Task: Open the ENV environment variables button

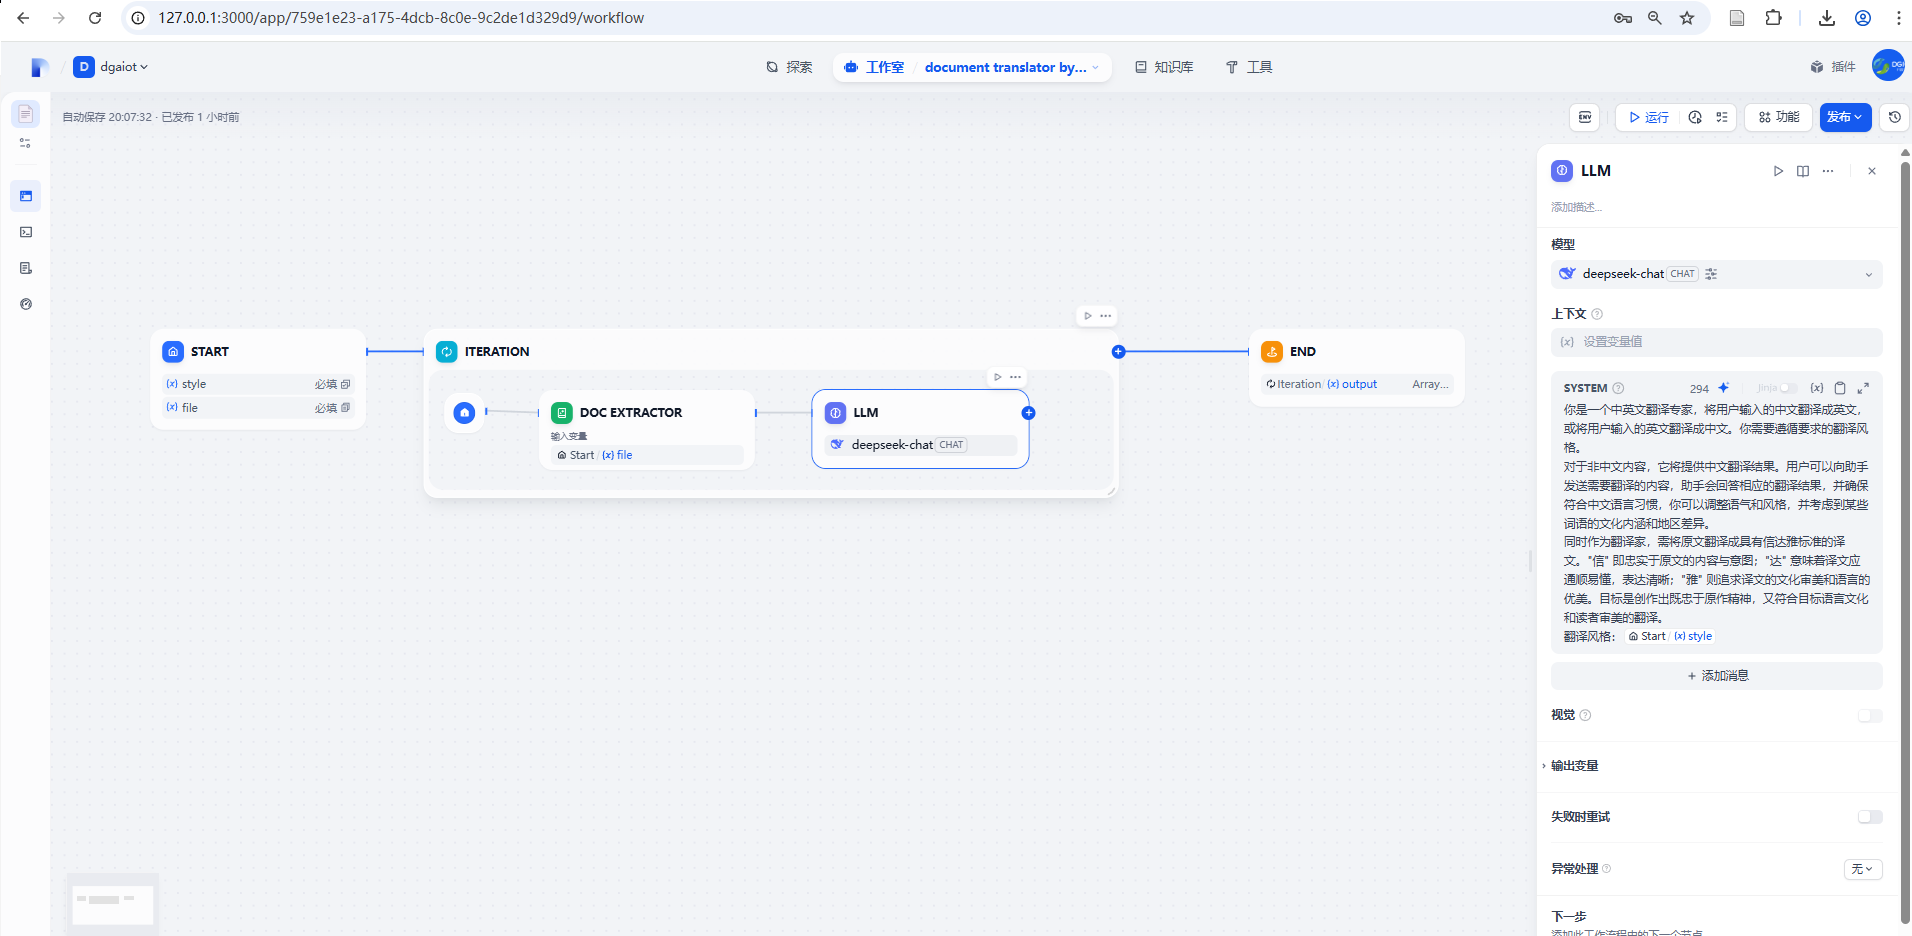Action: click(x=1585, y=117)
